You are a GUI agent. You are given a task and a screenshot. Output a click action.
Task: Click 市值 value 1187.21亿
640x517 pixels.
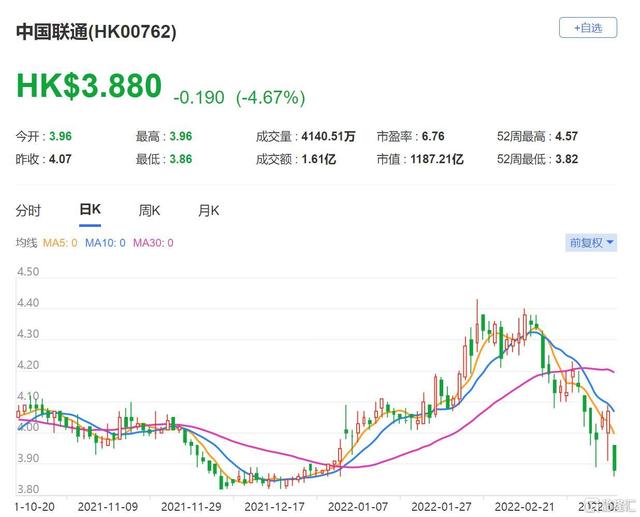pyautogui.click(x=437, y=159)
